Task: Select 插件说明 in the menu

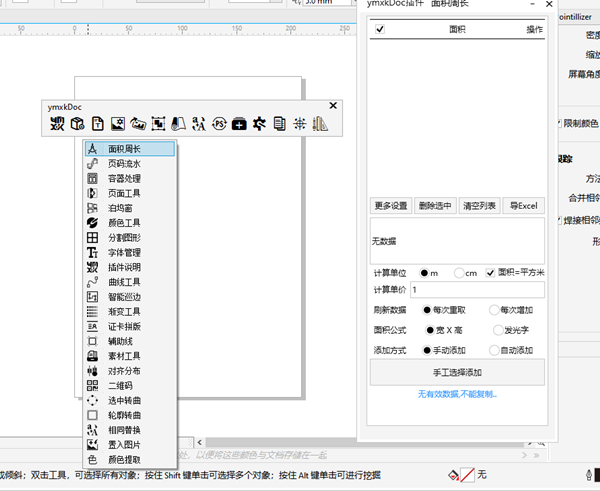Action: (130, 267)
